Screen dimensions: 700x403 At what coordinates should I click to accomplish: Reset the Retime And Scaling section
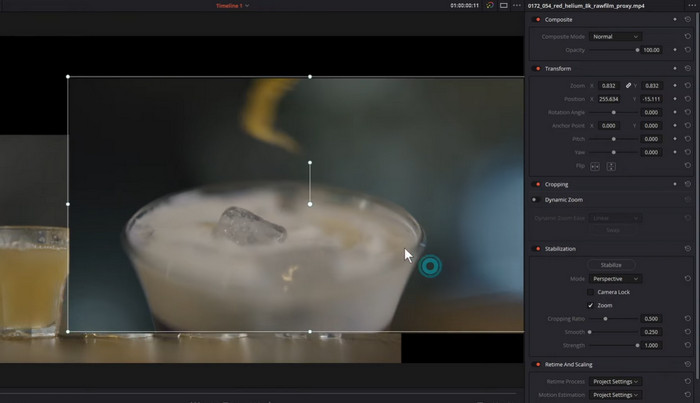tap(688, 365)
